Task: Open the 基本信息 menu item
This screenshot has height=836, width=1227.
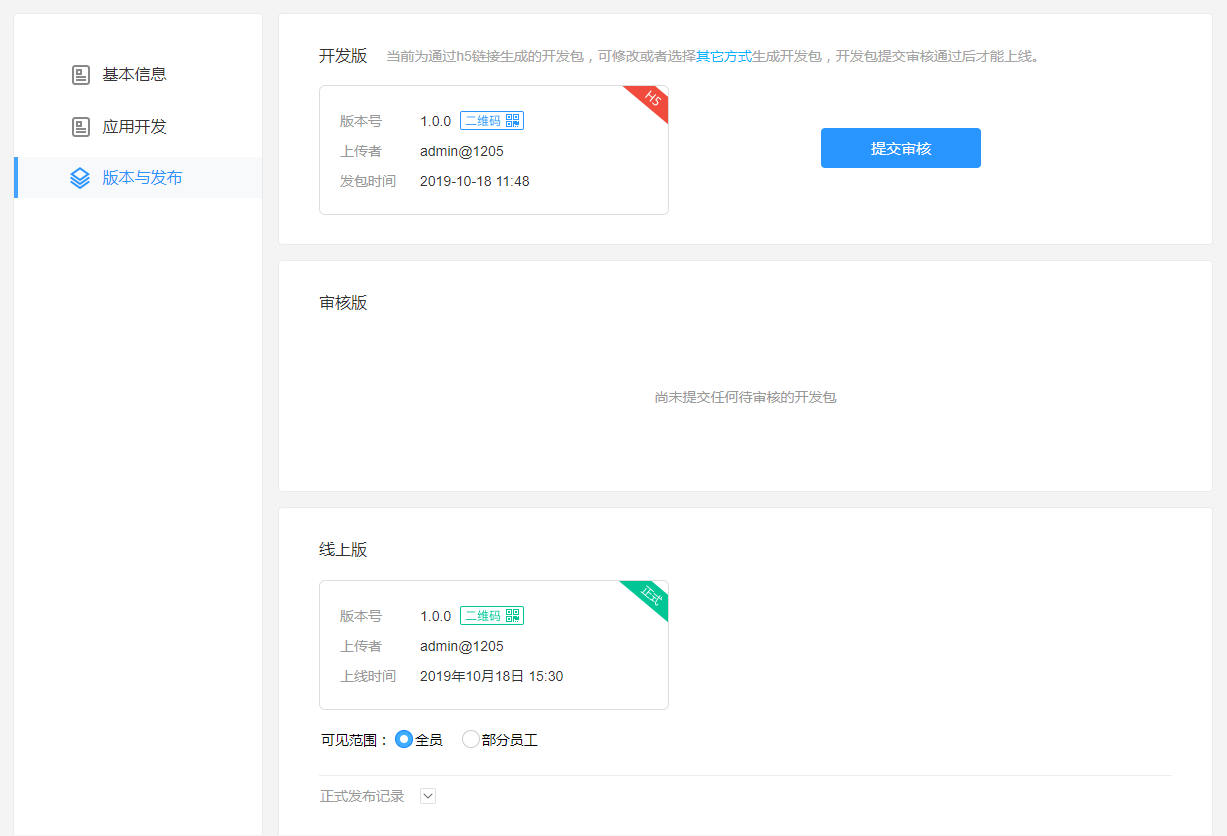Action: 134,75
